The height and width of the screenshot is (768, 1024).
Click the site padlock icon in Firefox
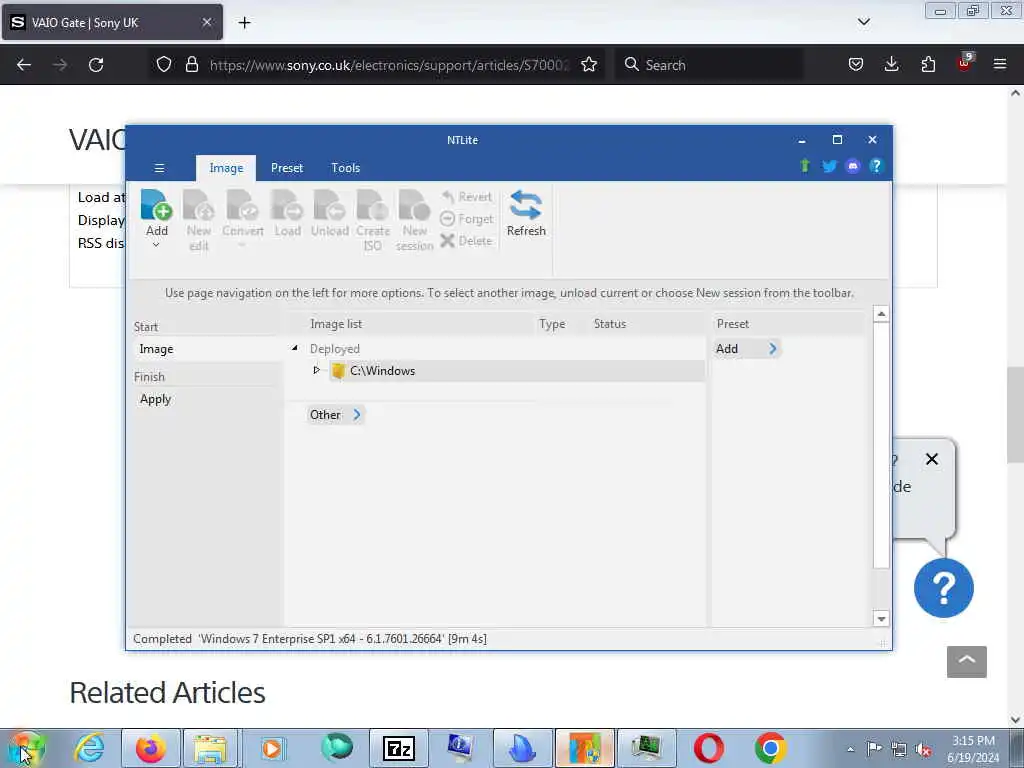pos(191,65)
